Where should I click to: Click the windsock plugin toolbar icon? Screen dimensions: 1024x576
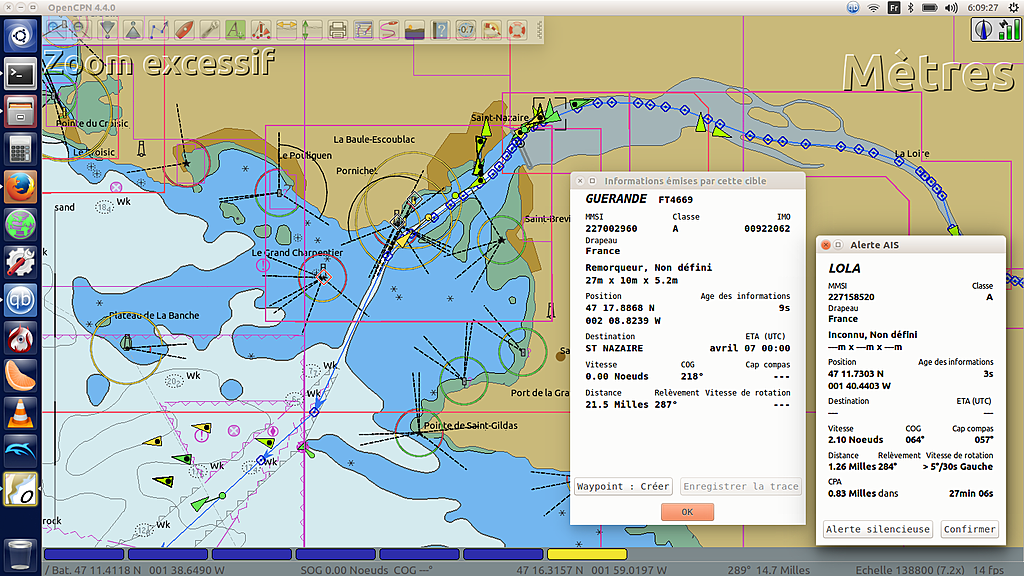[x=491, y=29]
